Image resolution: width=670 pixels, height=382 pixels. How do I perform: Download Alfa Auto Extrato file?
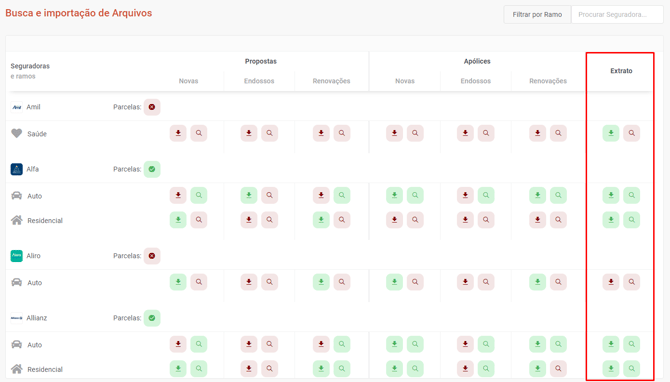611,195
